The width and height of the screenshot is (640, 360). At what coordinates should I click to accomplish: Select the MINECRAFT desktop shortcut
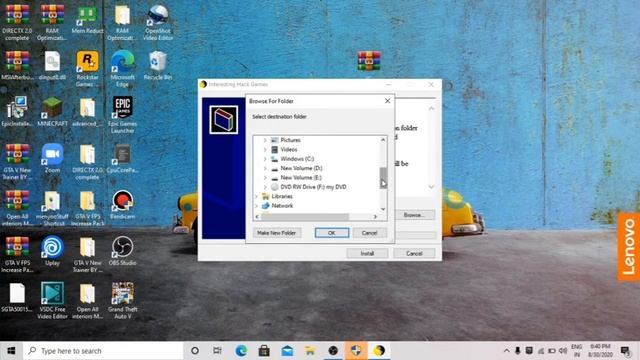click(52, 108)
